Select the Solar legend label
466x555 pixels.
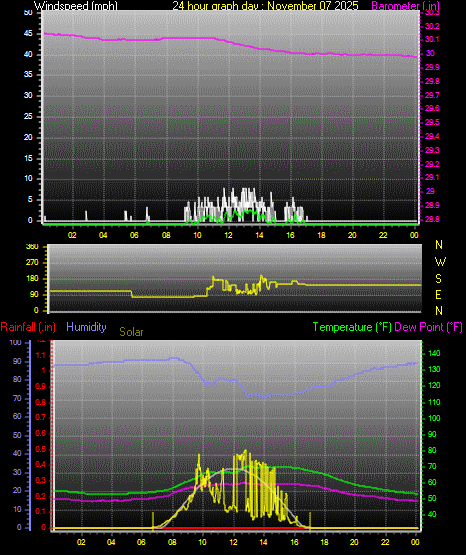[x=131, y=332]
